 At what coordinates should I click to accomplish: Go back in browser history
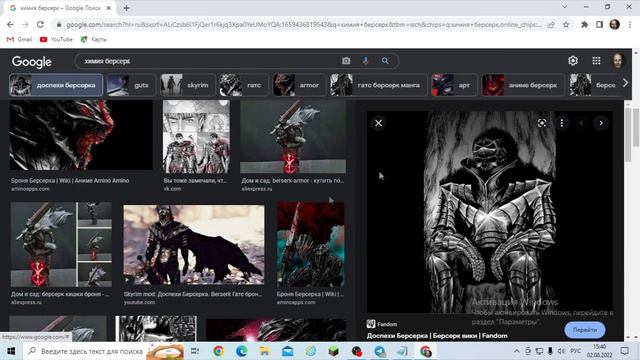10,24
